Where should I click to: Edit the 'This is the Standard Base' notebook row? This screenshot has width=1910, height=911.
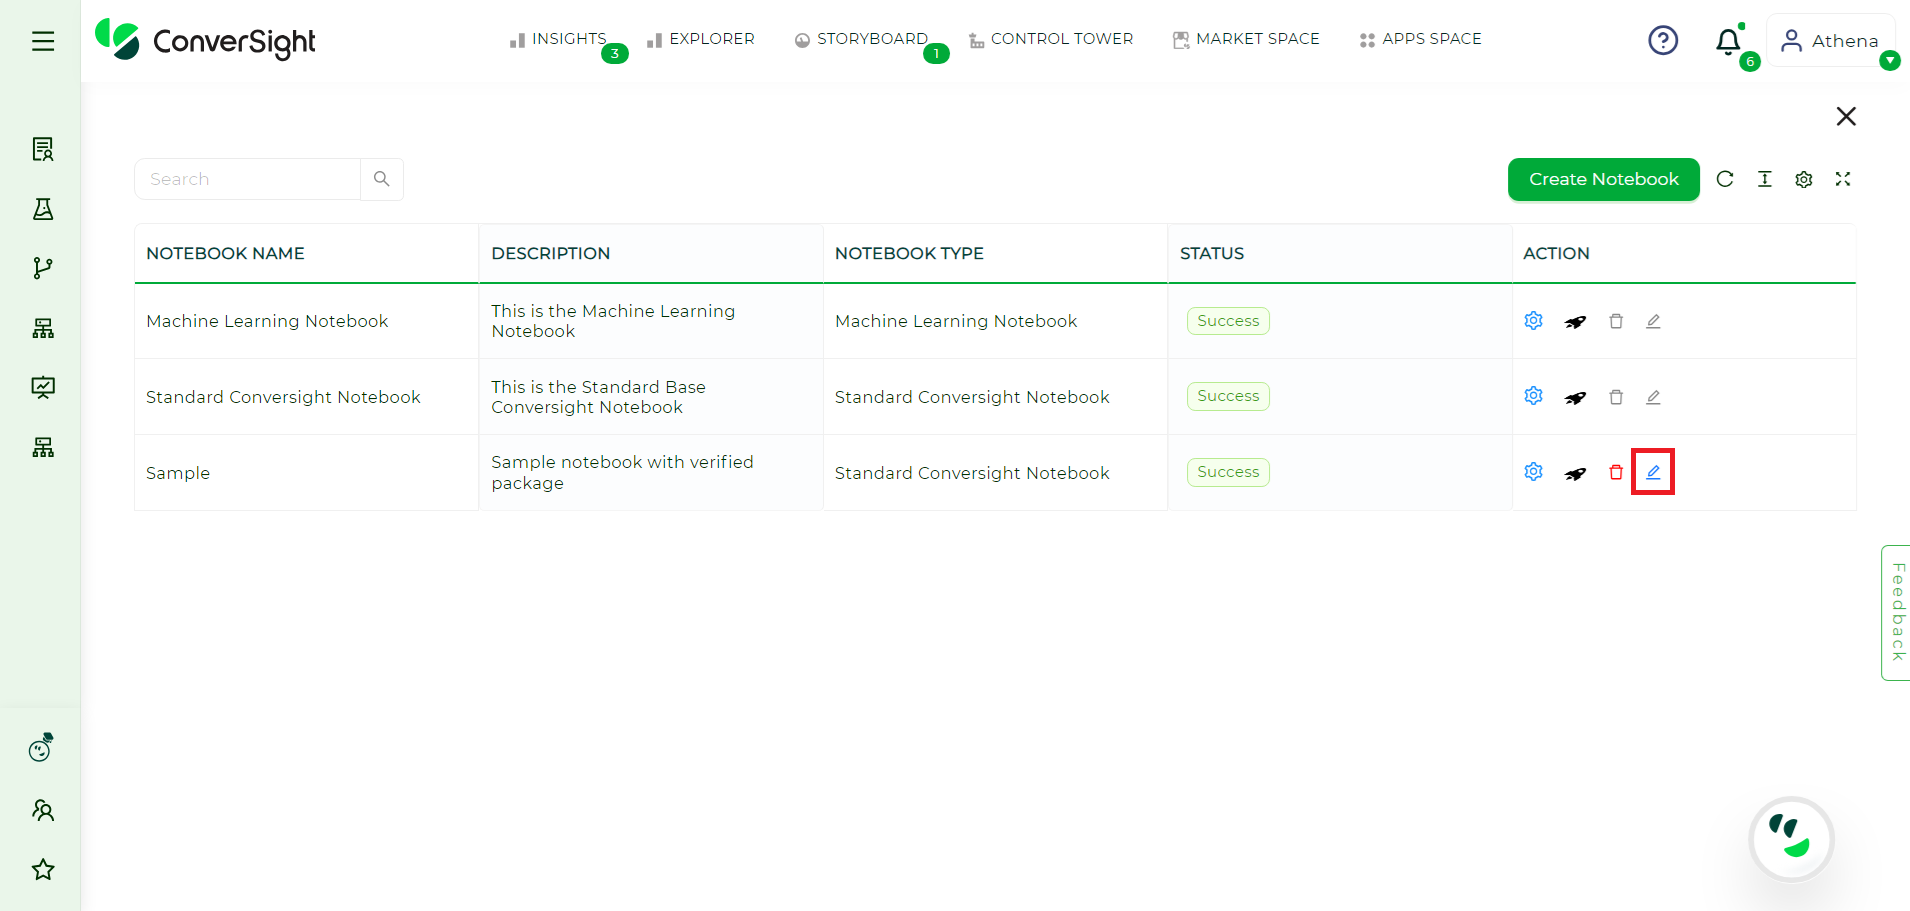[x=1653, y=397]
